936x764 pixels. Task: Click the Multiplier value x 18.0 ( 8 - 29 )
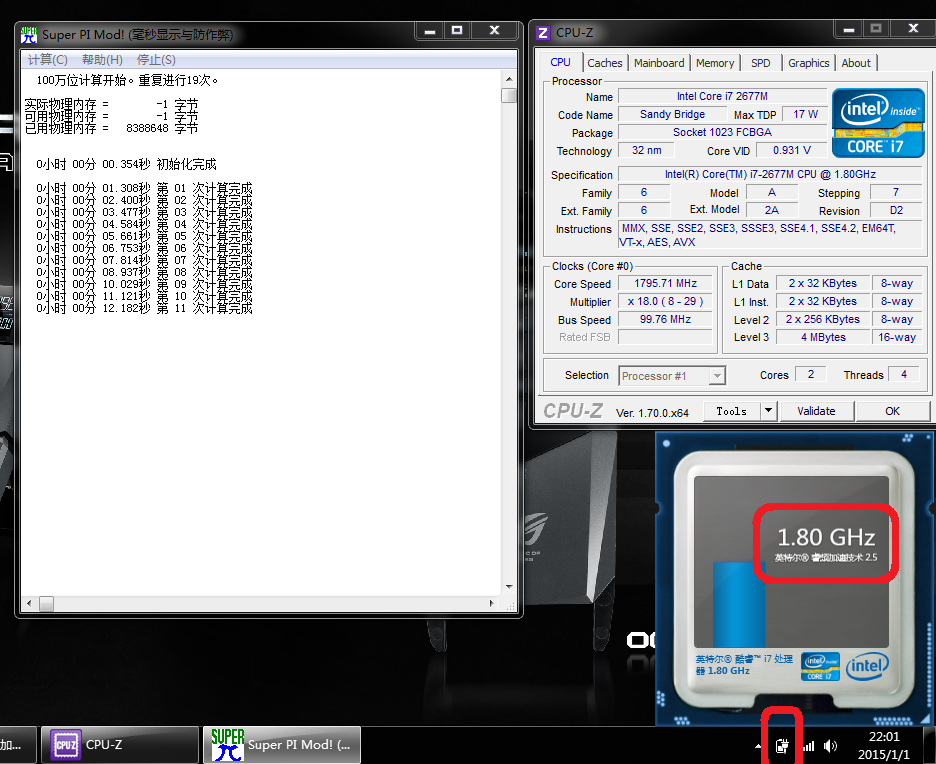pyautogui.click(x=665, y=301)
